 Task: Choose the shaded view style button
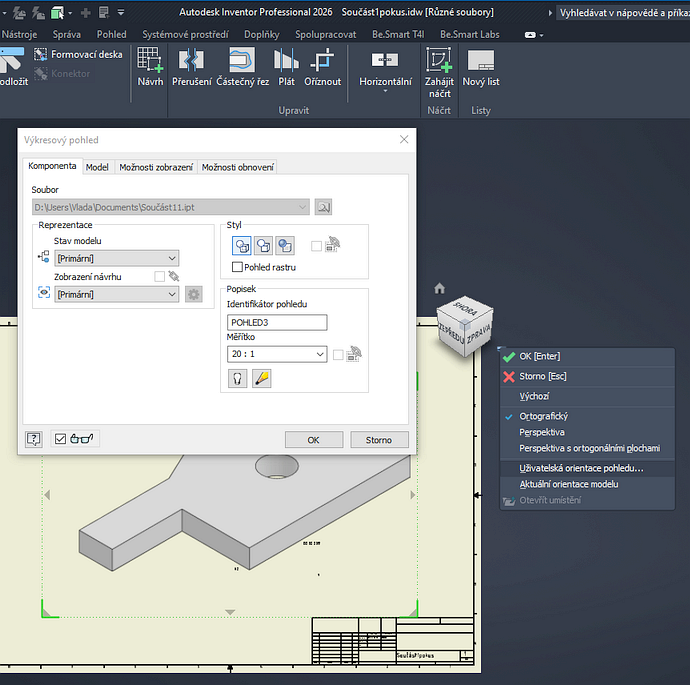click(x=285, y=245)
